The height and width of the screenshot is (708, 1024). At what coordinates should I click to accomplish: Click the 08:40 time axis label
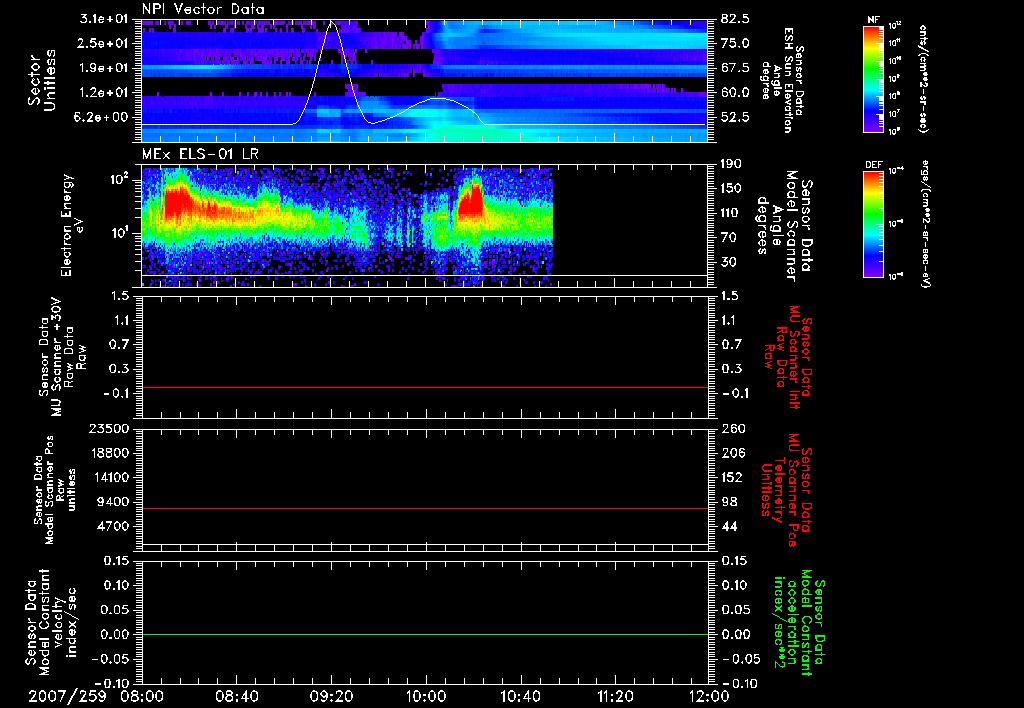coord(236,696)
